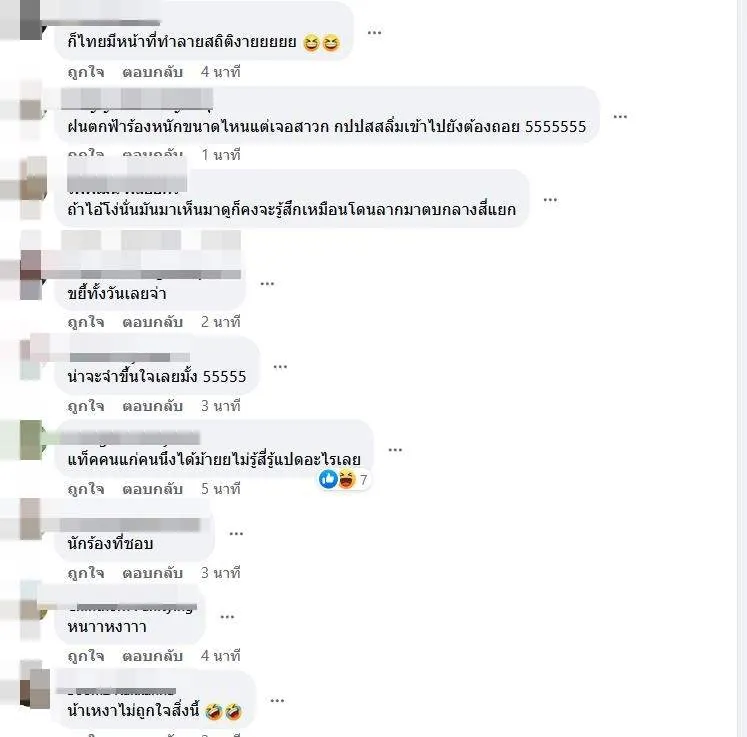The height and width of the screenshot is (737, 747).
Task: Open options dots beside ขยี้ทั้งวันเลยจ่า comment
Action: (267, 284)
